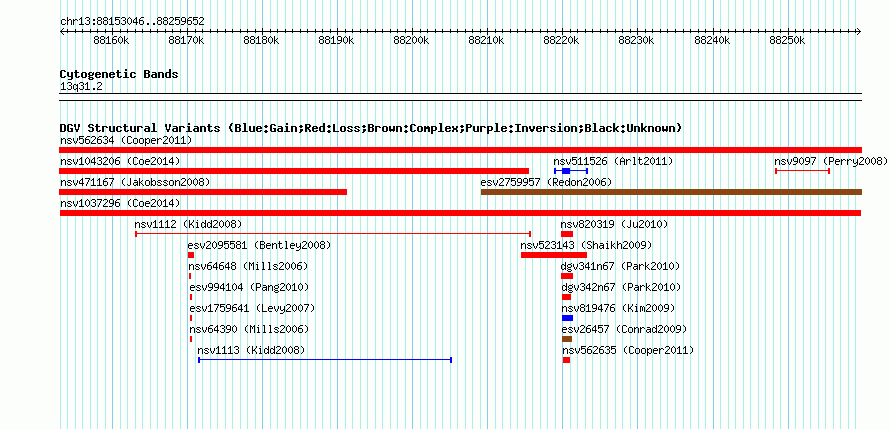890x429 pixels.
Task: Click the 88210k ruler position
Action: (x=486, y=40)
